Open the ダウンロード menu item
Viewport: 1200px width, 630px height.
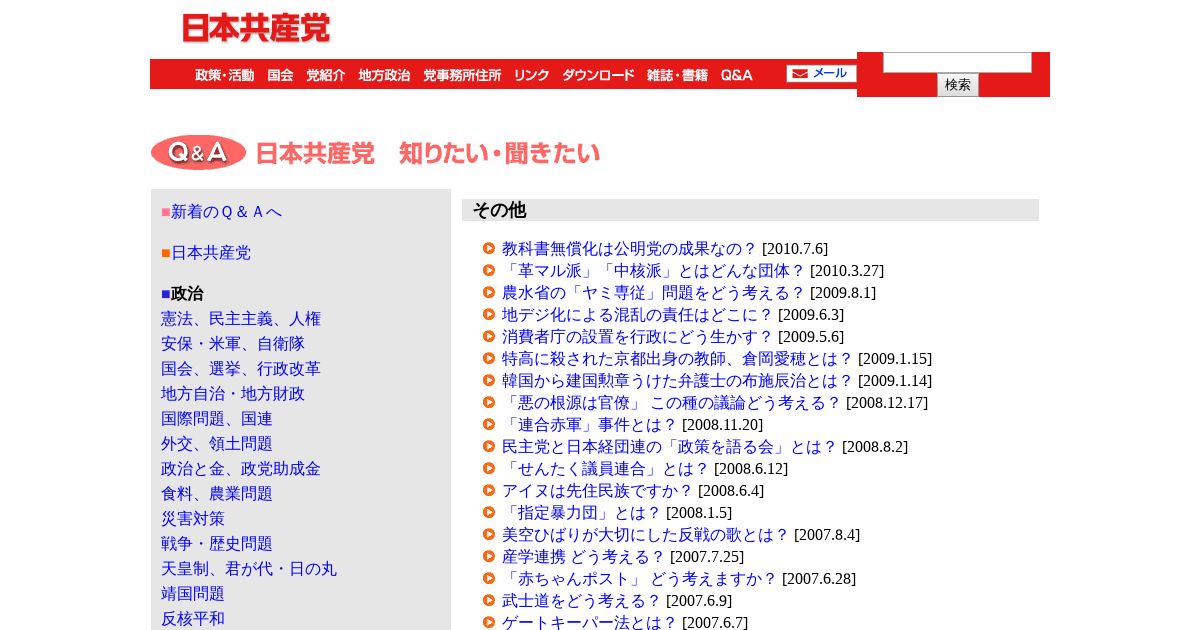[x=598, y=75]
